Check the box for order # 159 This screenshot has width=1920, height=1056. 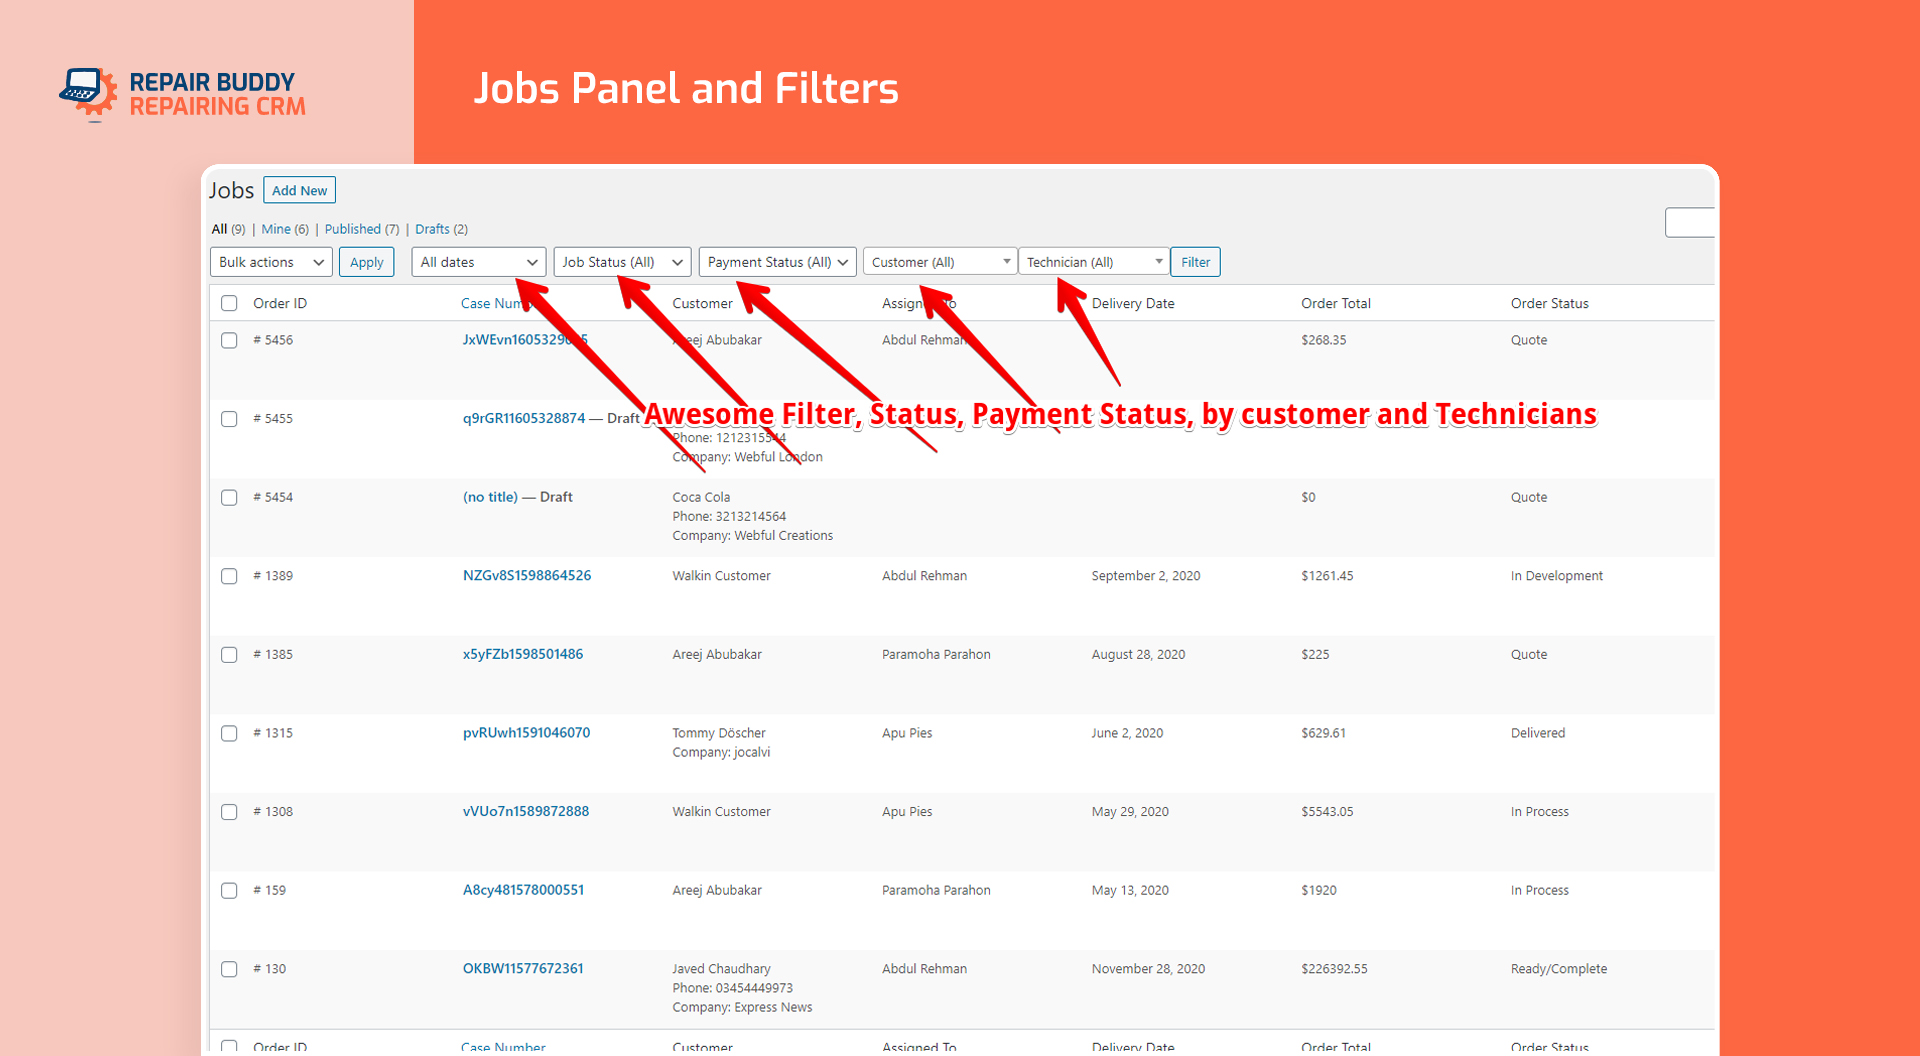(x=229, y=891)
